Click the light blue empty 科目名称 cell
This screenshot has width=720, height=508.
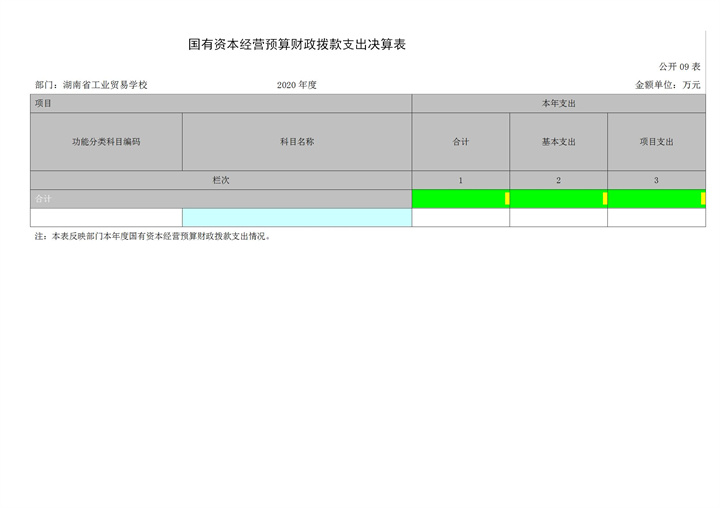[x=297, y=218]
